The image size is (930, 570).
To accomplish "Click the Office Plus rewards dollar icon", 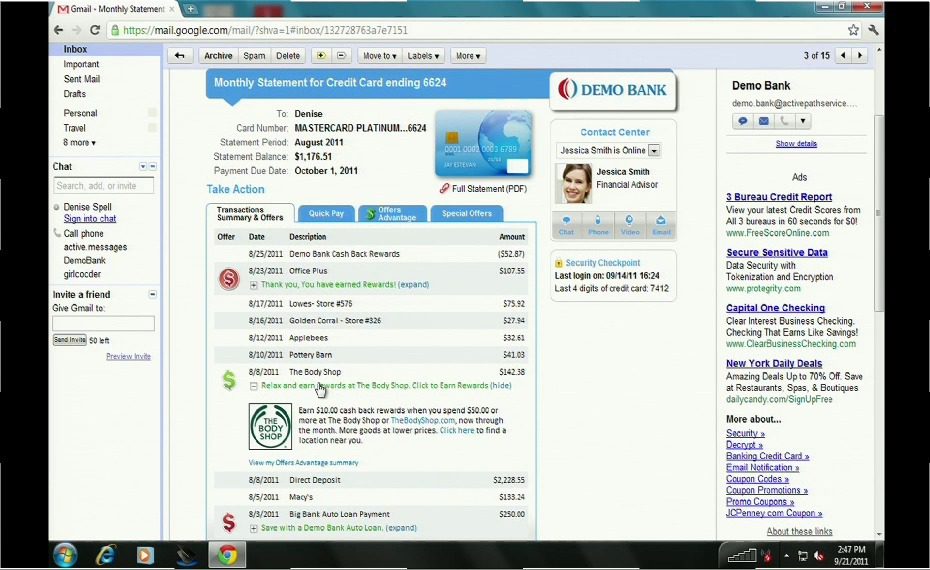I will pos(229,278).
